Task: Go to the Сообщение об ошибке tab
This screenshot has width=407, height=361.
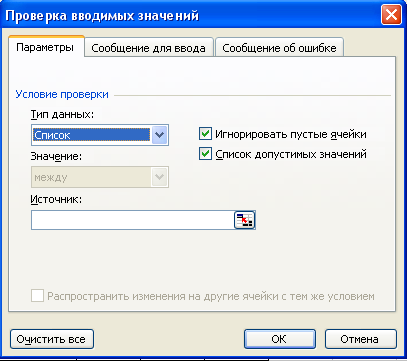Action: tap(279, 48)
